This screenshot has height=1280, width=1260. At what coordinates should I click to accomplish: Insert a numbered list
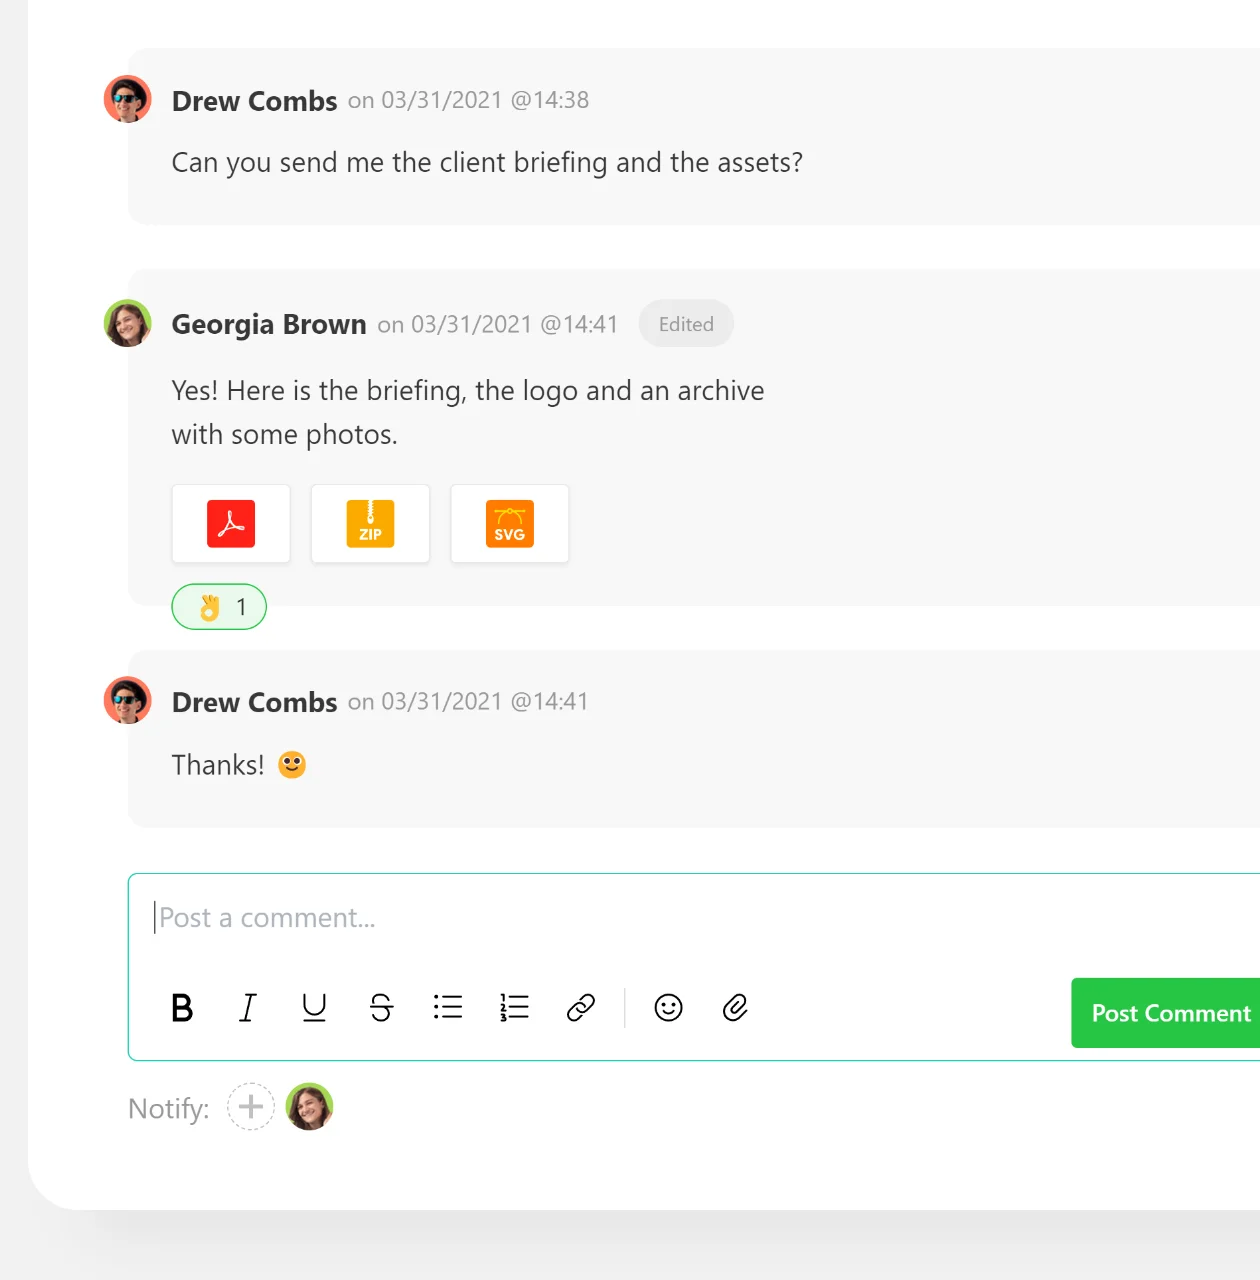click(514, 1007)
